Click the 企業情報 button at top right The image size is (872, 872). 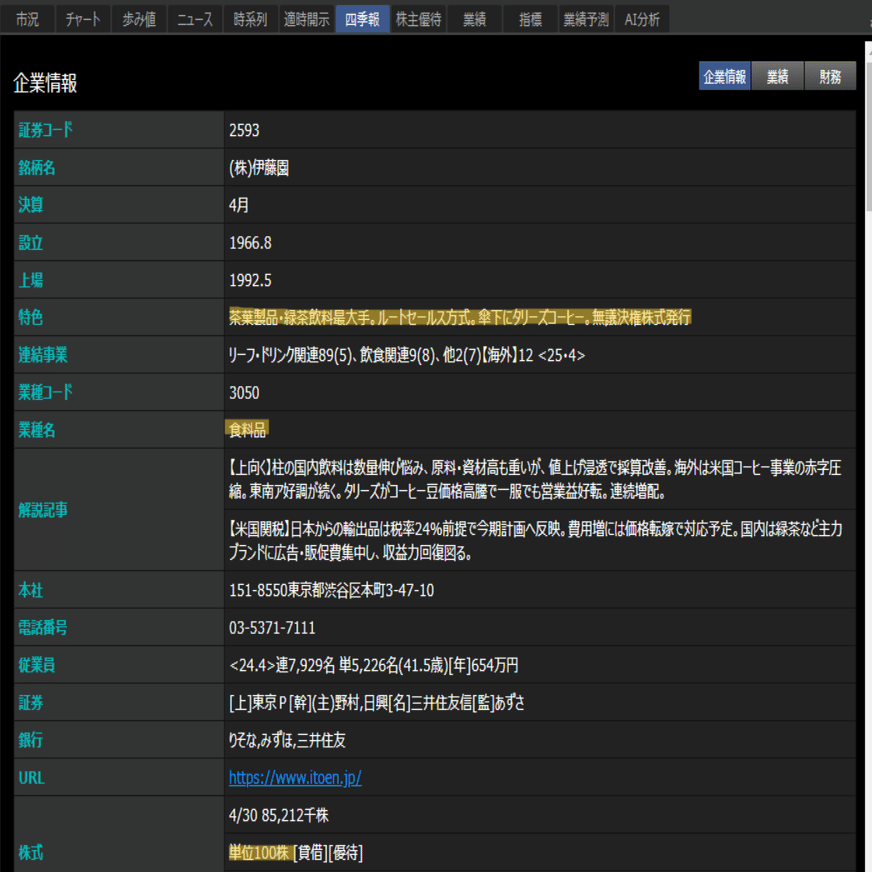(723, 75)
